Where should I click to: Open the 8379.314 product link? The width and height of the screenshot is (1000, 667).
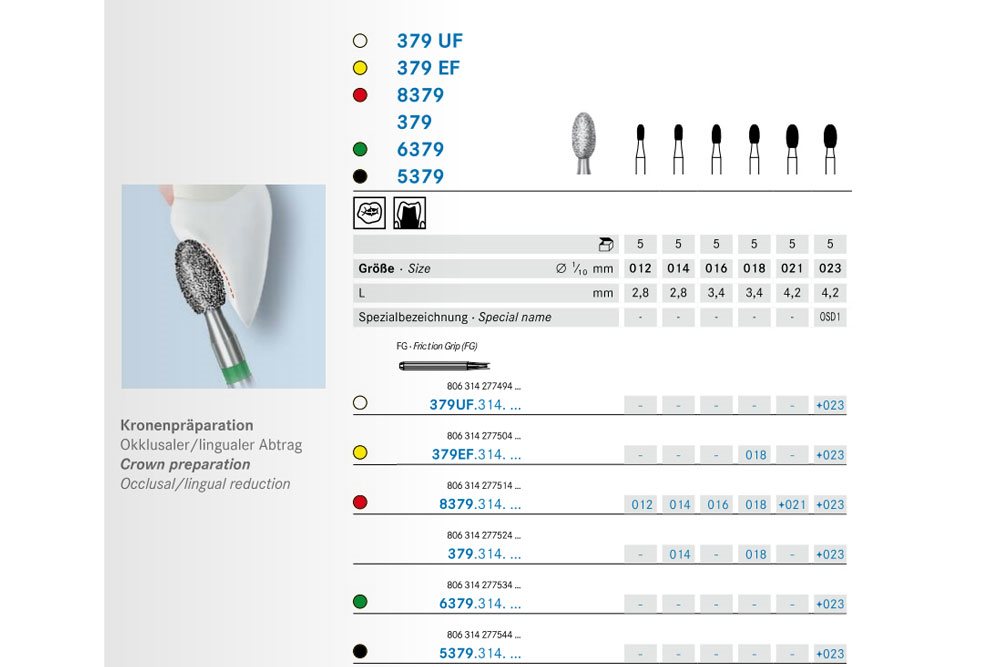point(479,505)
